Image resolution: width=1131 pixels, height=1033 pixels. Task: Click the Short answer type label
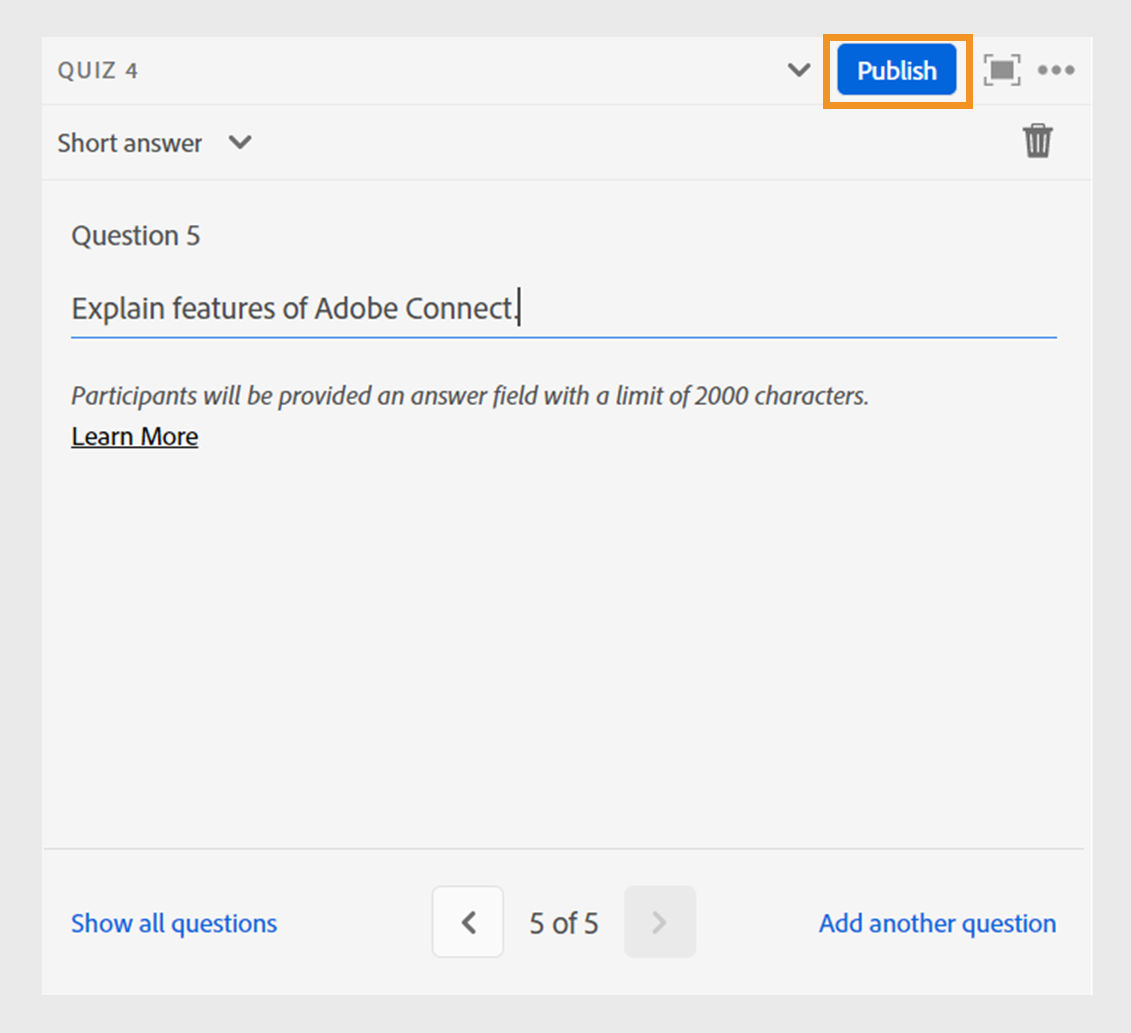coord(130,143)
